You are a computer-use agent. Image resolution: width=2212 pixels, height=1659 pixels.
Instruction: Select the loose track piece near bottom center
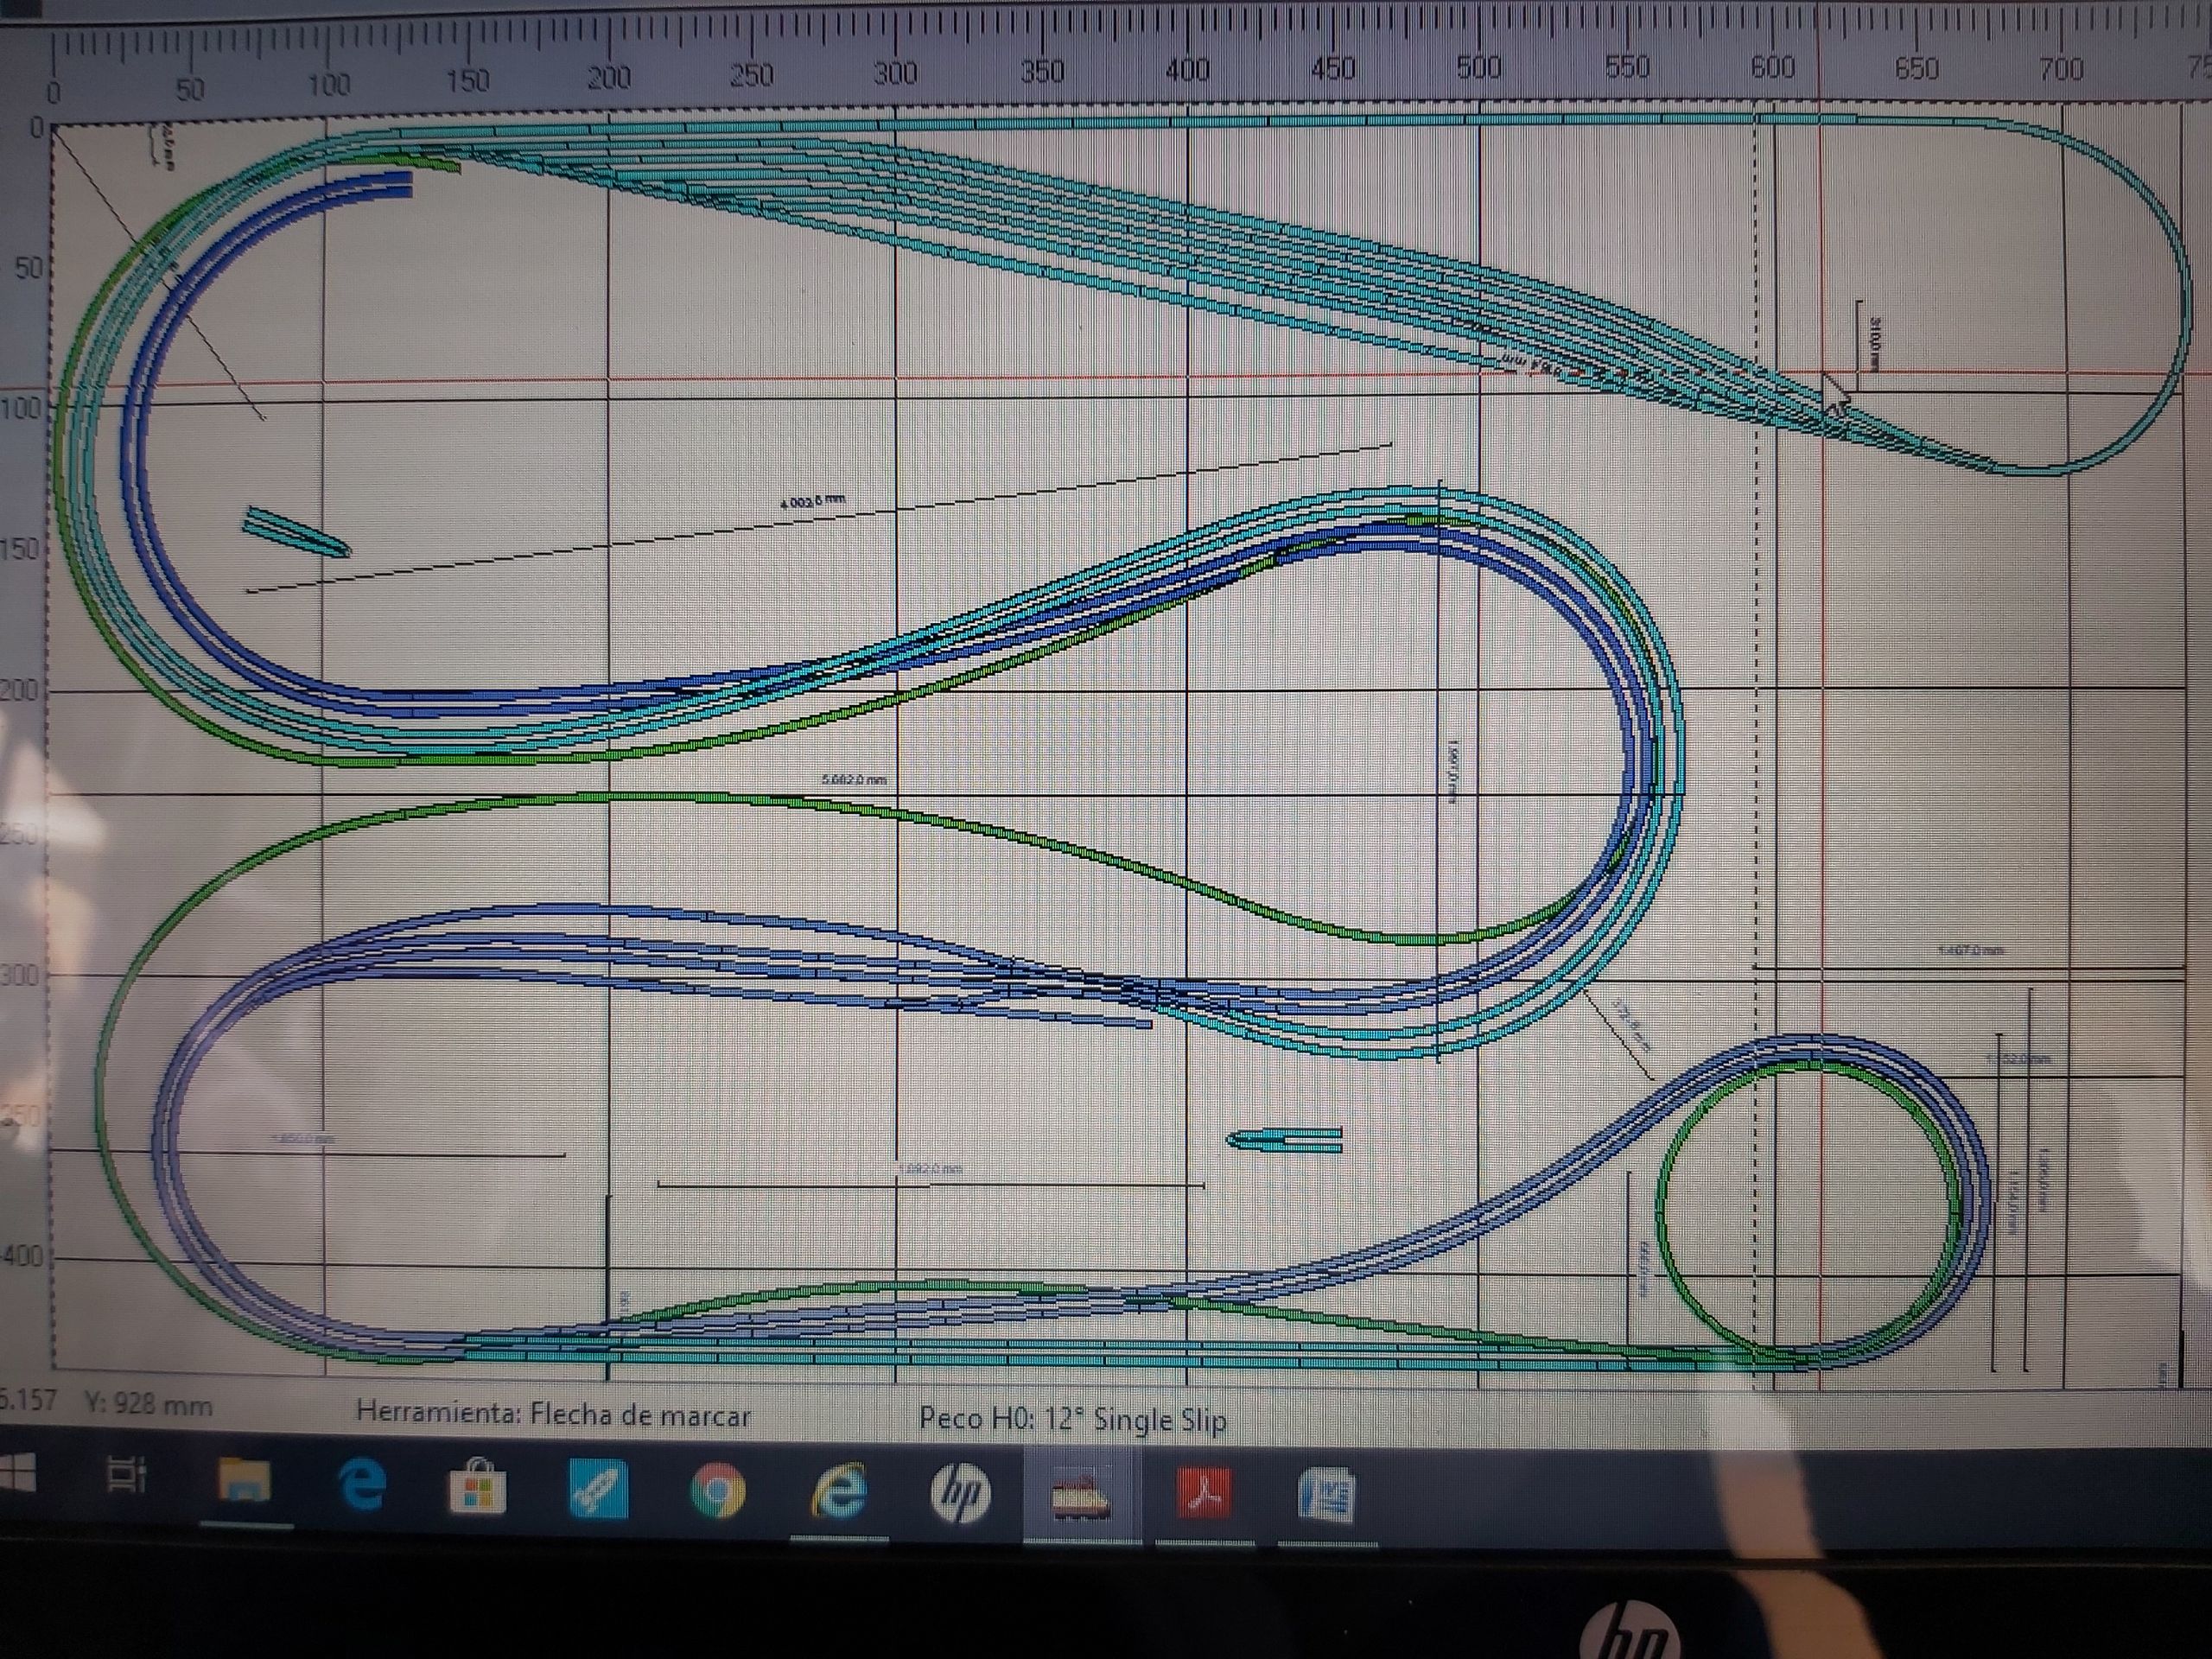(1285, 1141)
